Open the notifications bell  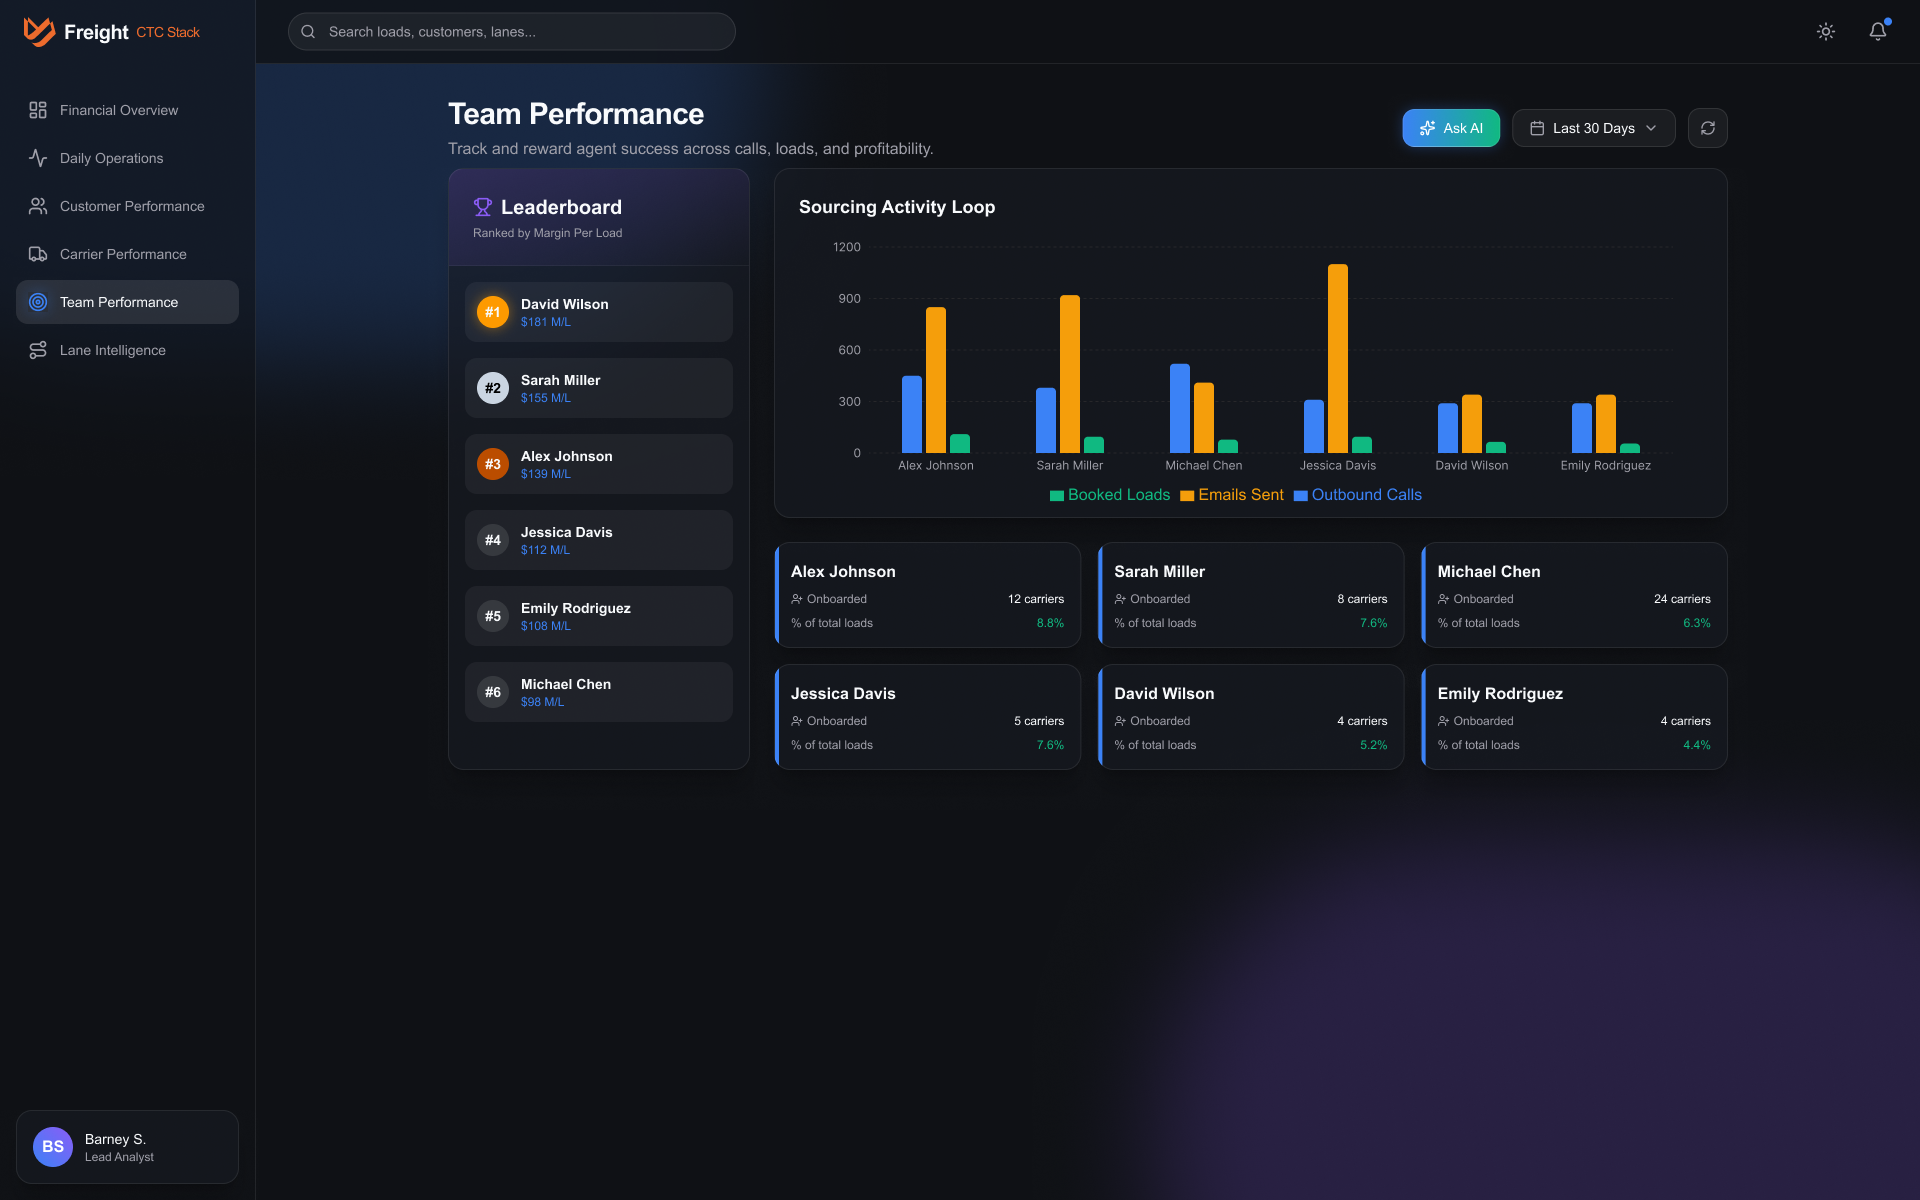pyautogui.click(x=1877, y=32)
